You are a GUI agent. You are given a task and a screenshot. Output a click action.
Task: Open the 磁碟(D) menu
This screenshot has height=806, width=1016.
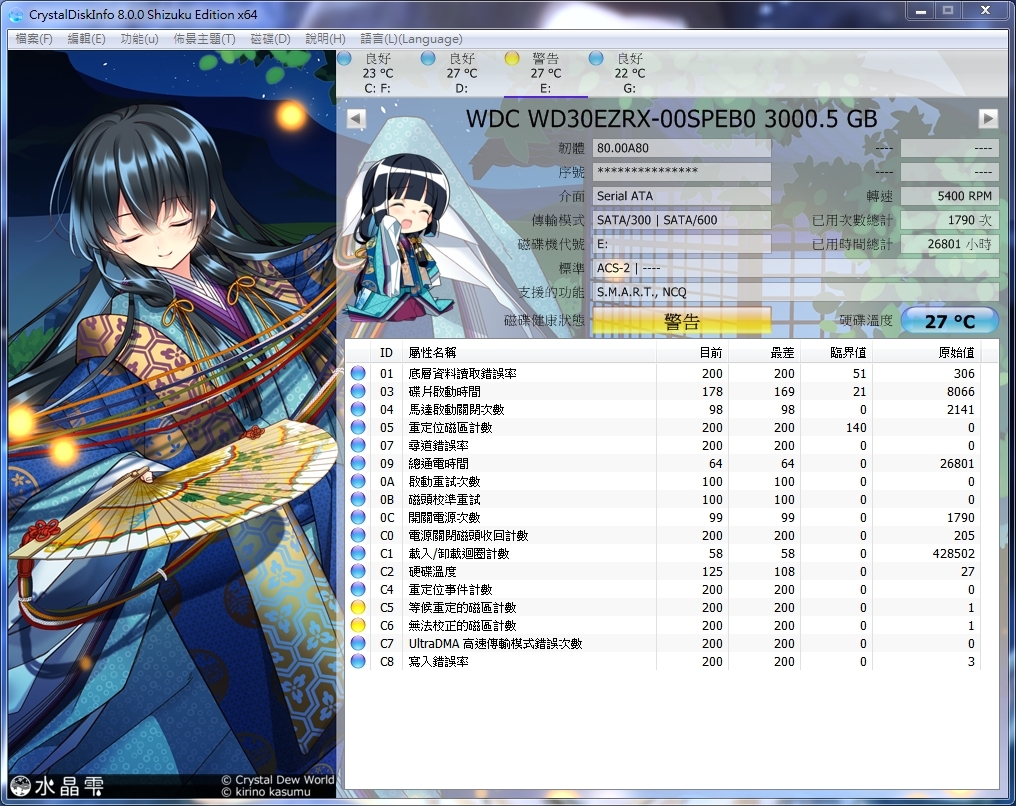click(x=270, y=39)
